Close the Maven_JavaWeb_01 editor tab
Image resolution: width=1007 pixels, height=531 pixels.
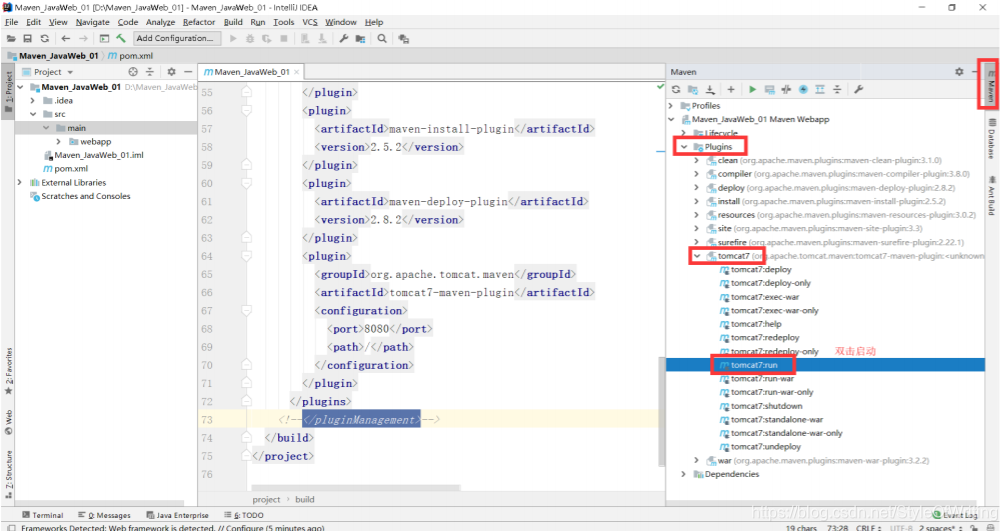point(296,72)
